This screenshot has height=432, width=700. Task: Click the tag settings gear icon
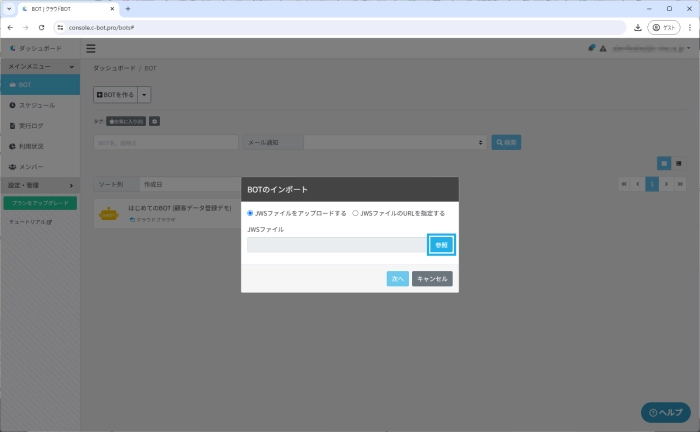[154, 121]
